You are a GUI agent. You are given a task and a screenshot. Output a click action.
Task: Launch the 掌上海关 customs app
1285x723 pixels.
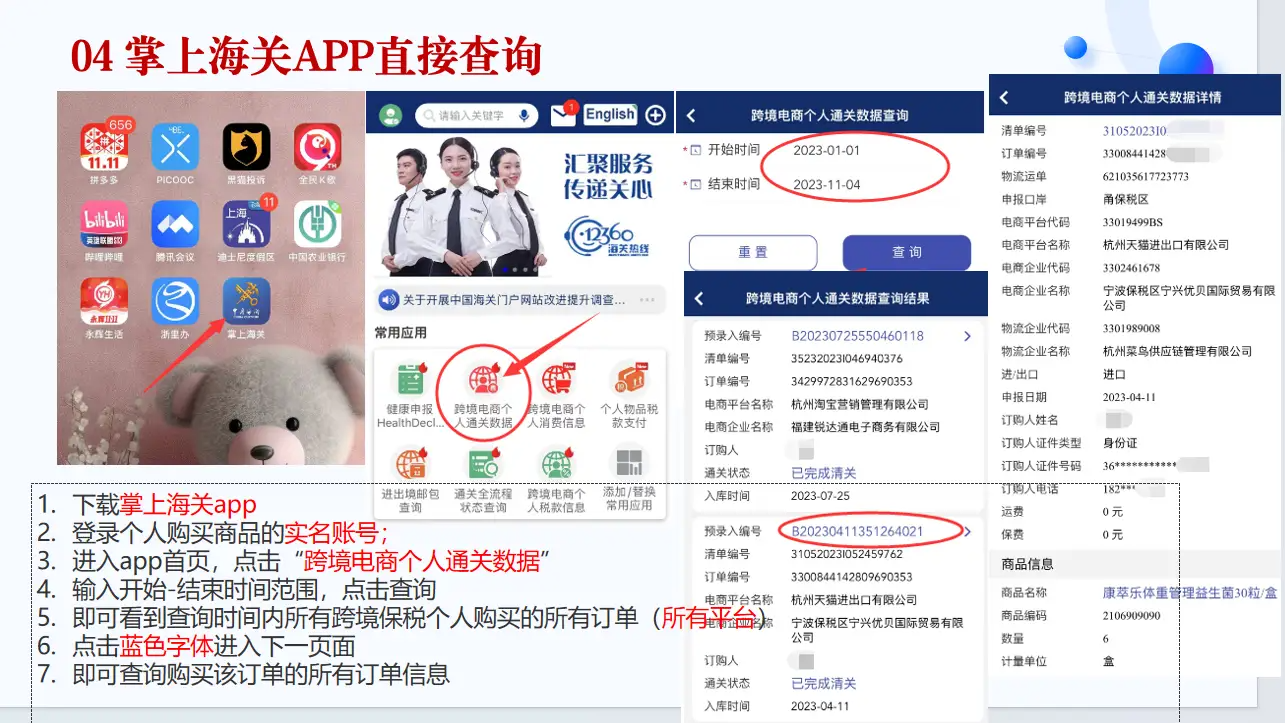pyautogui.click(x=246, y=302)
